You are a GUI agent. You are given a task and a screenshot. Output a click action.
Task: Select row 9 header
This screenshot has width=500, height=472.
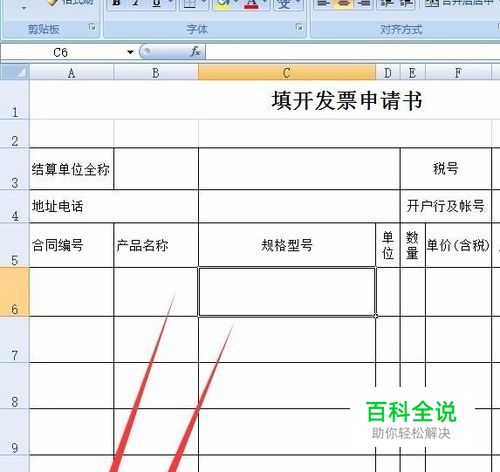click(15, 432)
